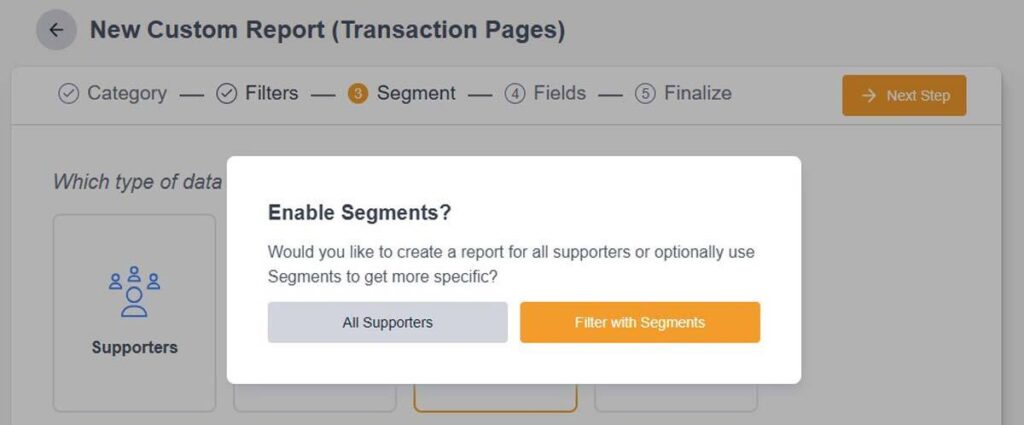The image size is (1024, 425).
Task: Click the back arrow icon
Action: (56, 30)
